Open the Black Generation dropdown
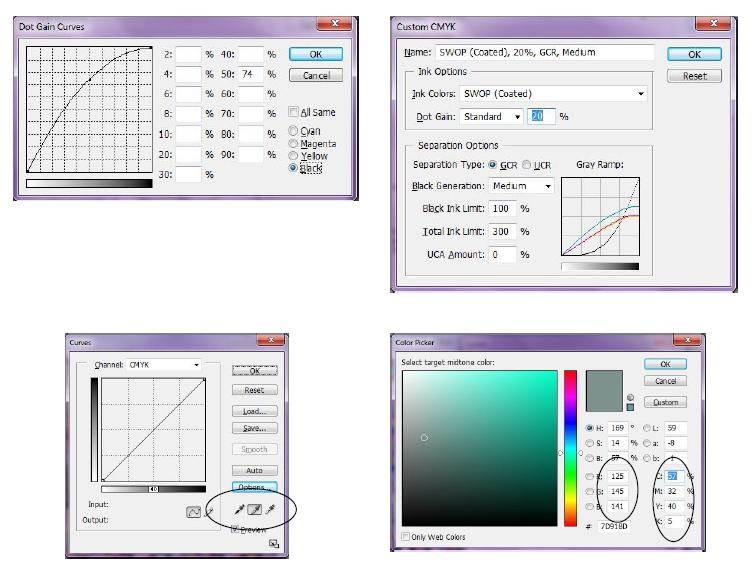This screenshot has width=753, height=577. [521, 186]
